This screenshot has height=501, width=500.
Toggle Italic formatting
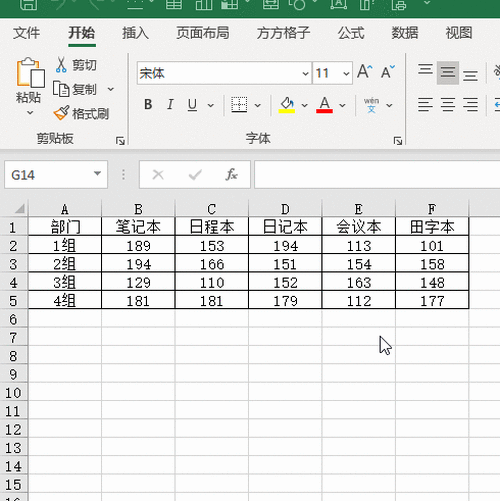point(170,105)
